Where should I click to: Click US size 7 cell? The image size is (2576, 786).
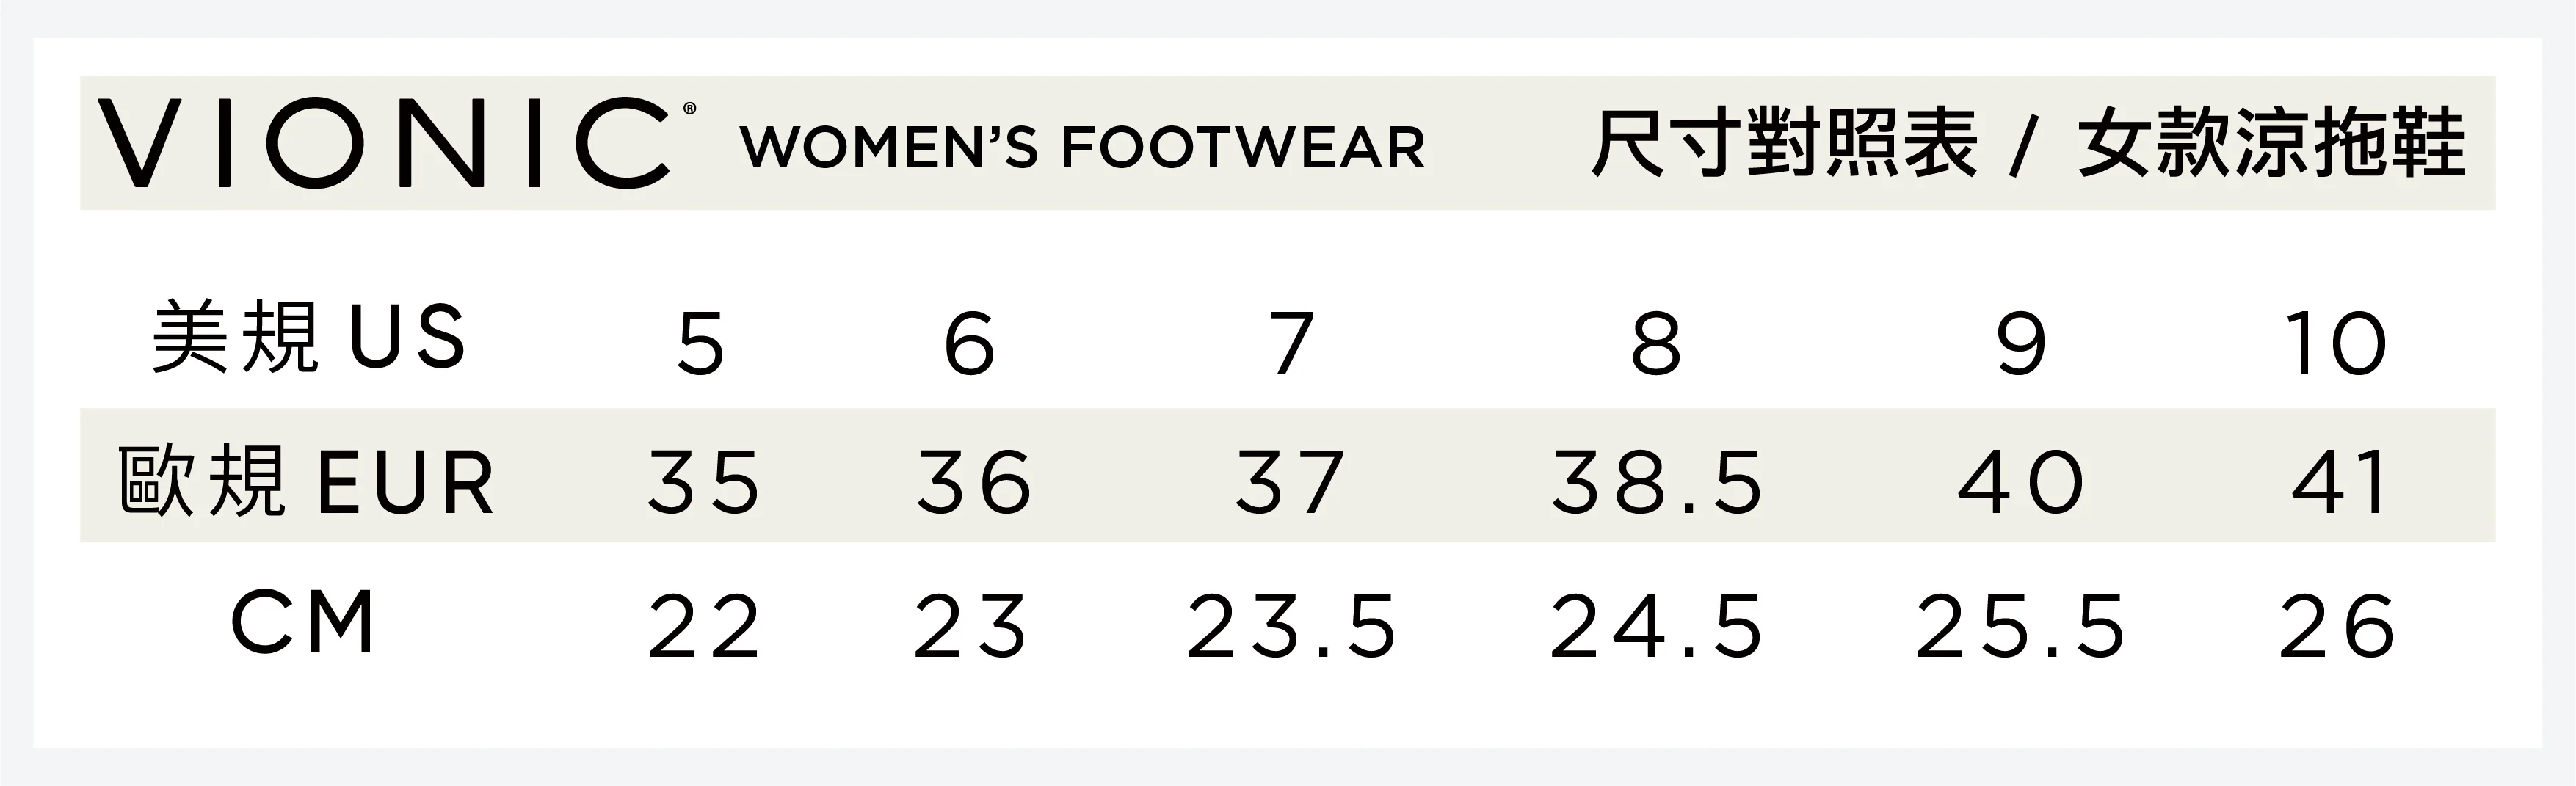[1291, 344]
